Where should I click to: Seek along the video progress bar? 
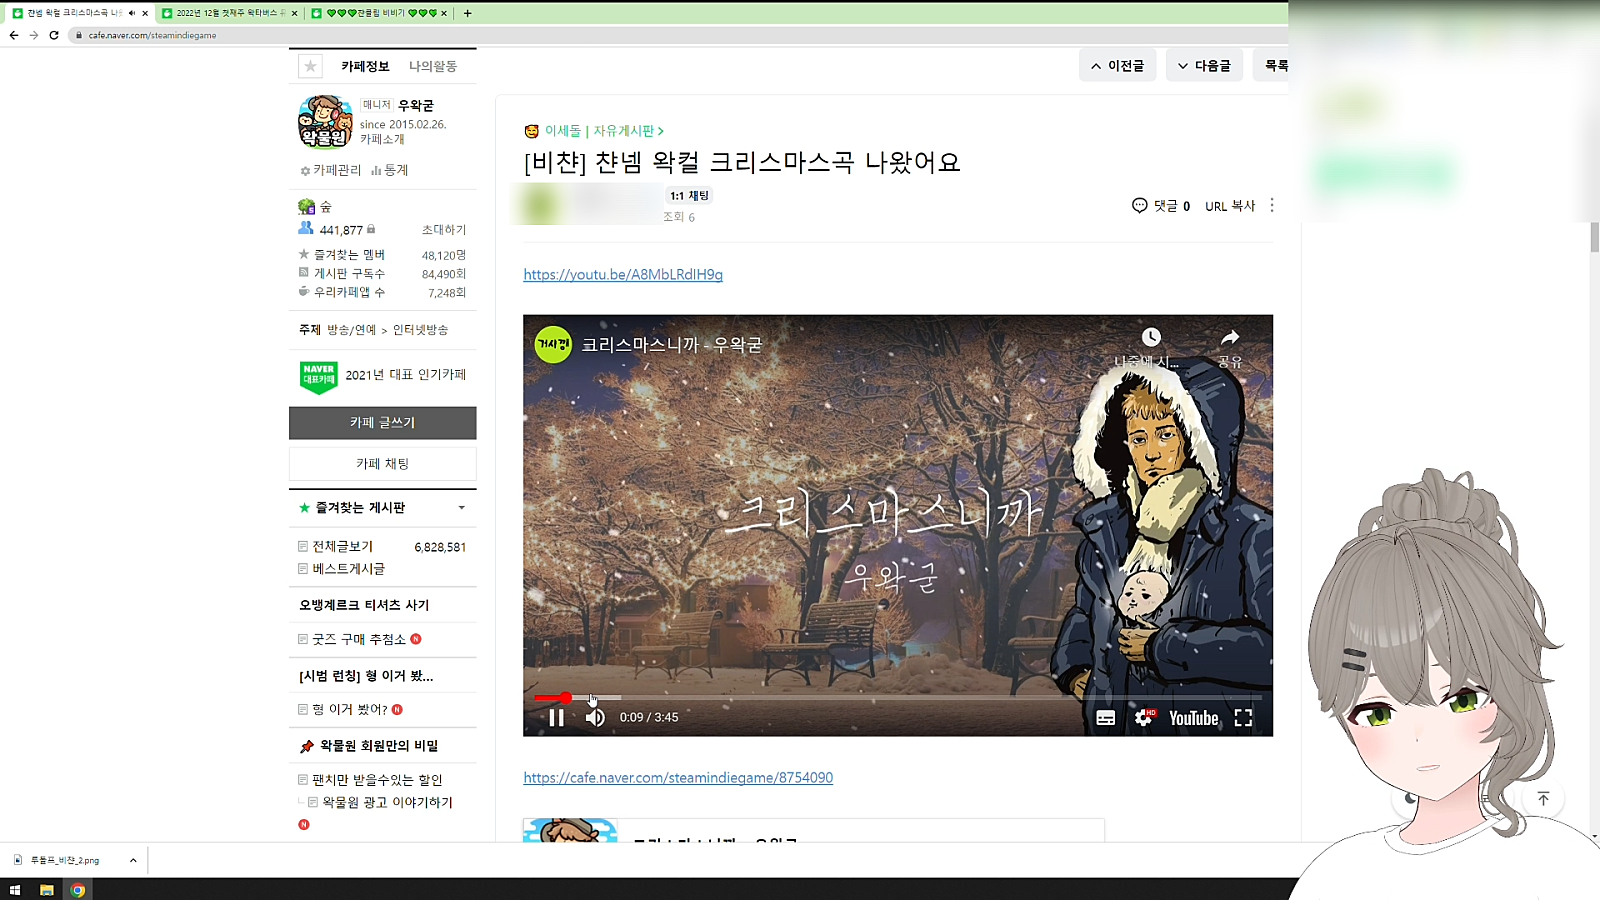(897, 697)
